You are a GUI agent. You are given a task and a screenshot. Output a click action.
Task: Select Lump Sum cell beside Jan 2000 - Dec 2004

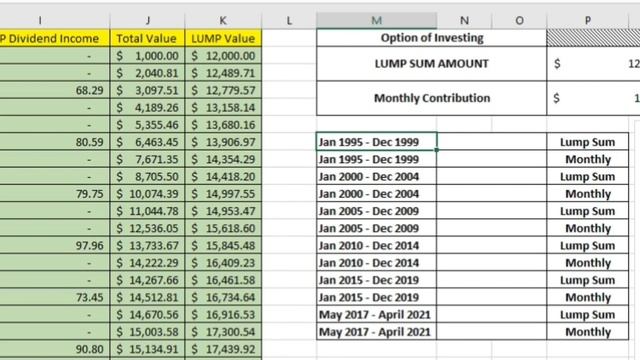588,177
